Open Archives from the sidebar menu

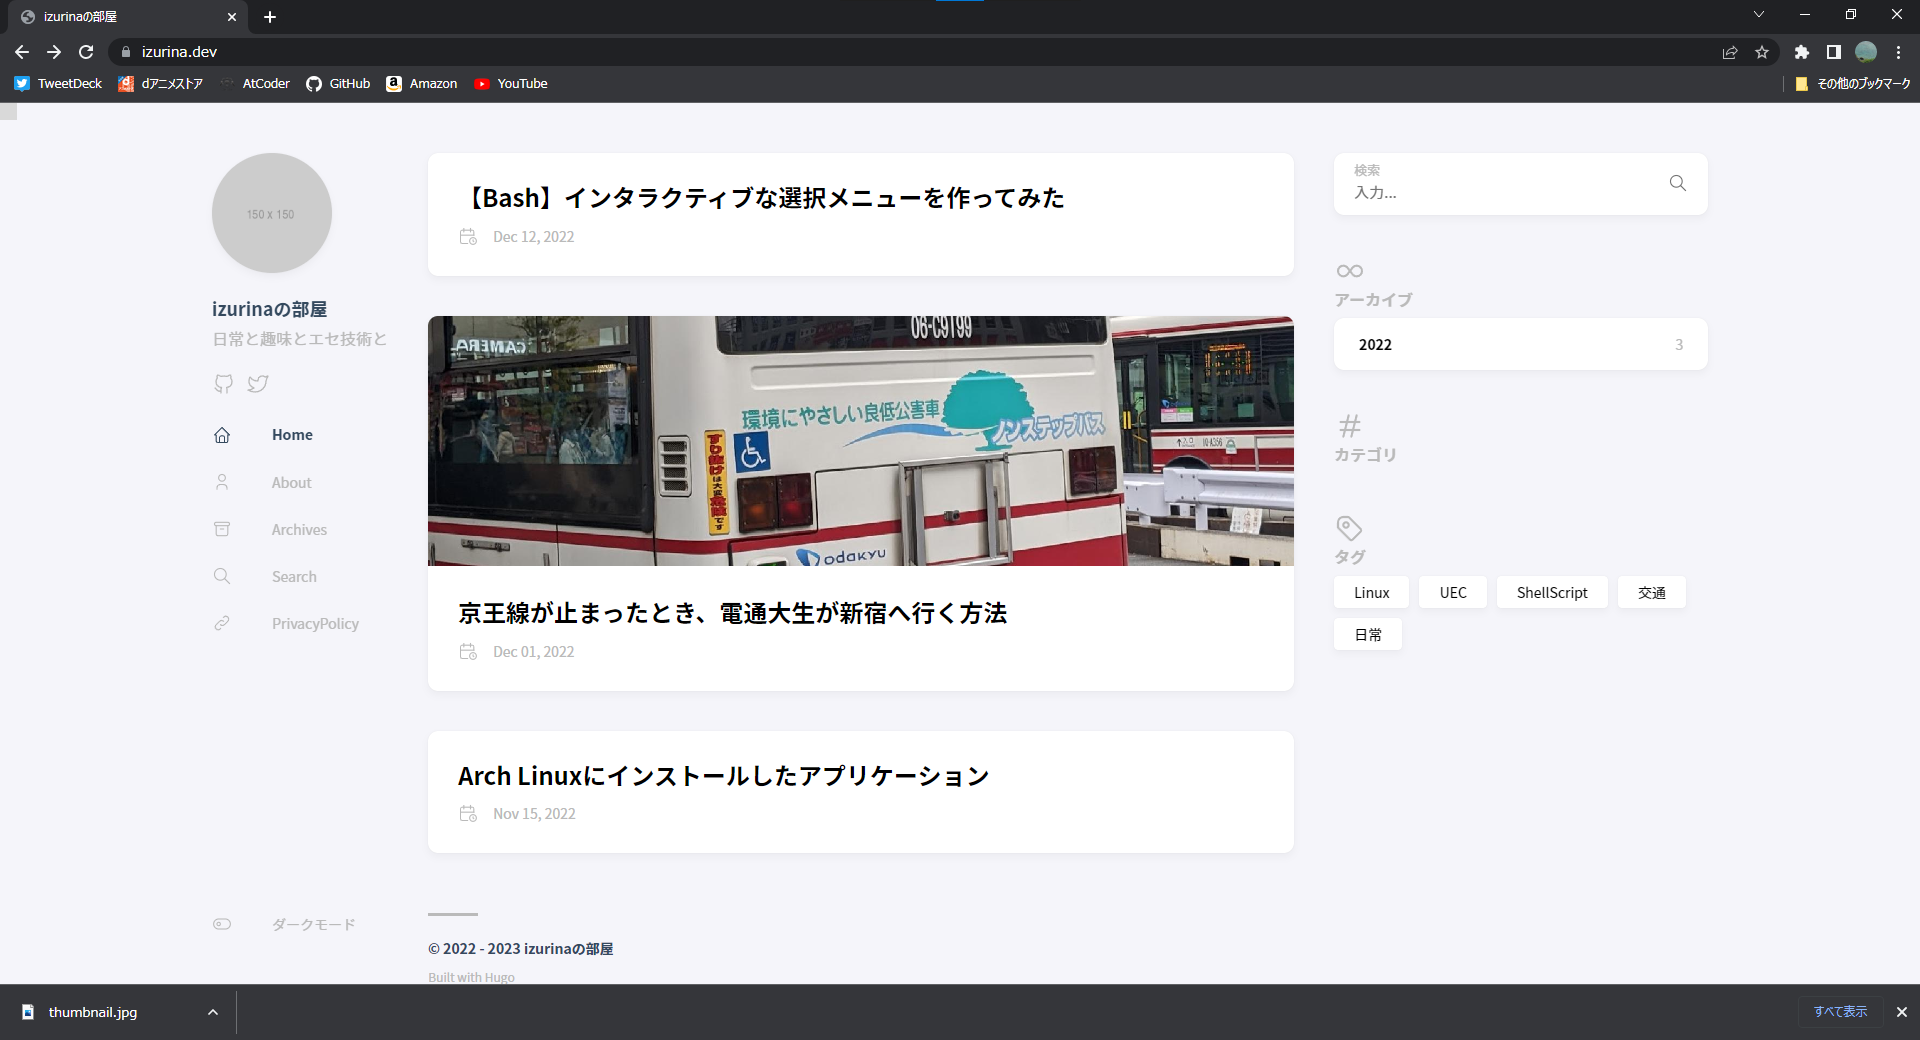point(299,529)
